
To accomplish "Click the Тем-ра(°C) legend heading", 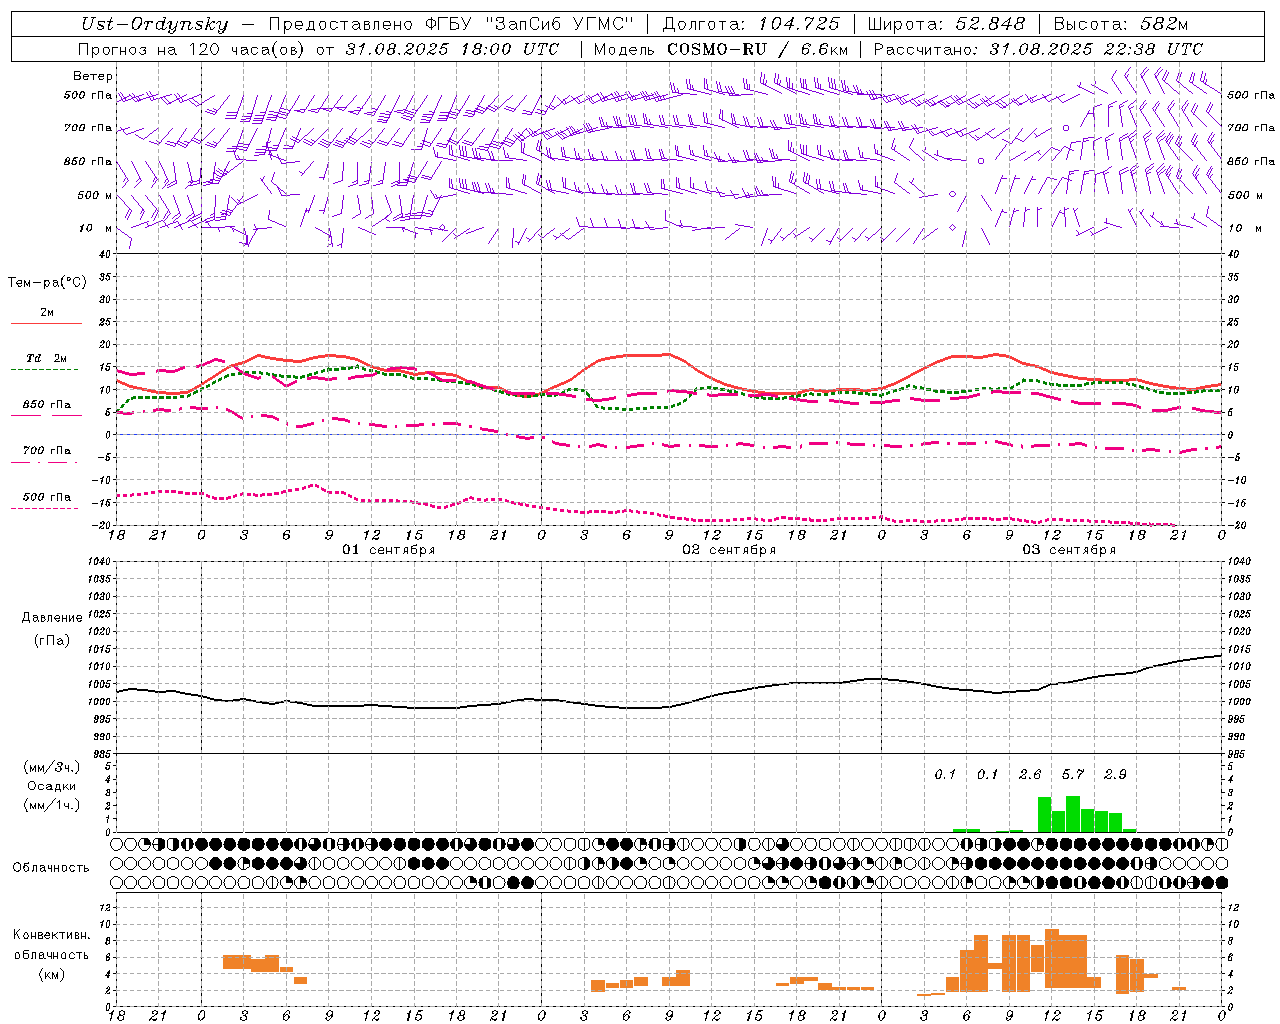I will 47,282.
